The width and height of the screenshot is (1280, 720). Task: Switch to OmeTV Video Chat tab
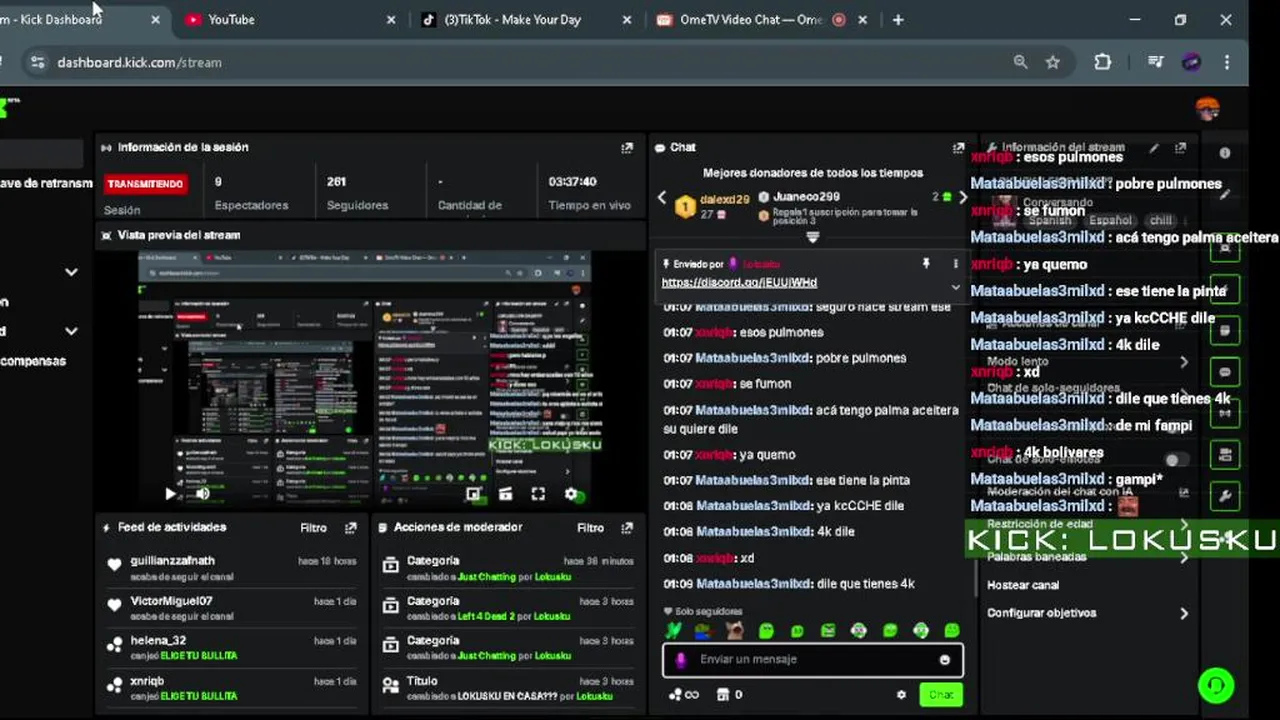pyautogui.click(x=762, y=20)
